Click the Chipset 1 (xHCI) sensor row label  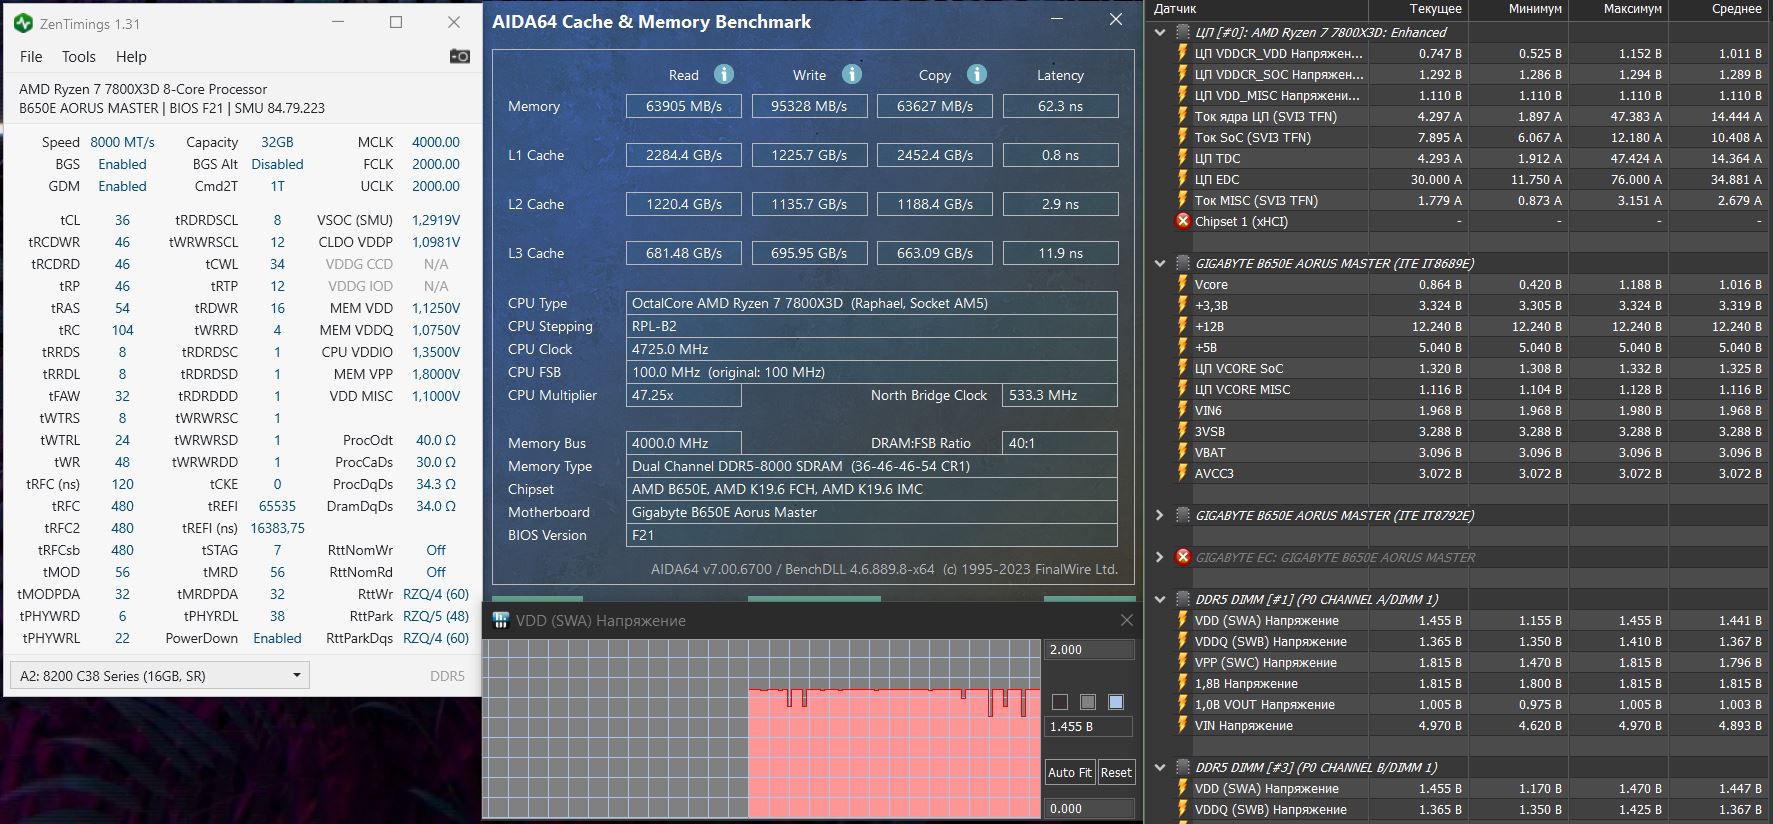[1241, 221]
